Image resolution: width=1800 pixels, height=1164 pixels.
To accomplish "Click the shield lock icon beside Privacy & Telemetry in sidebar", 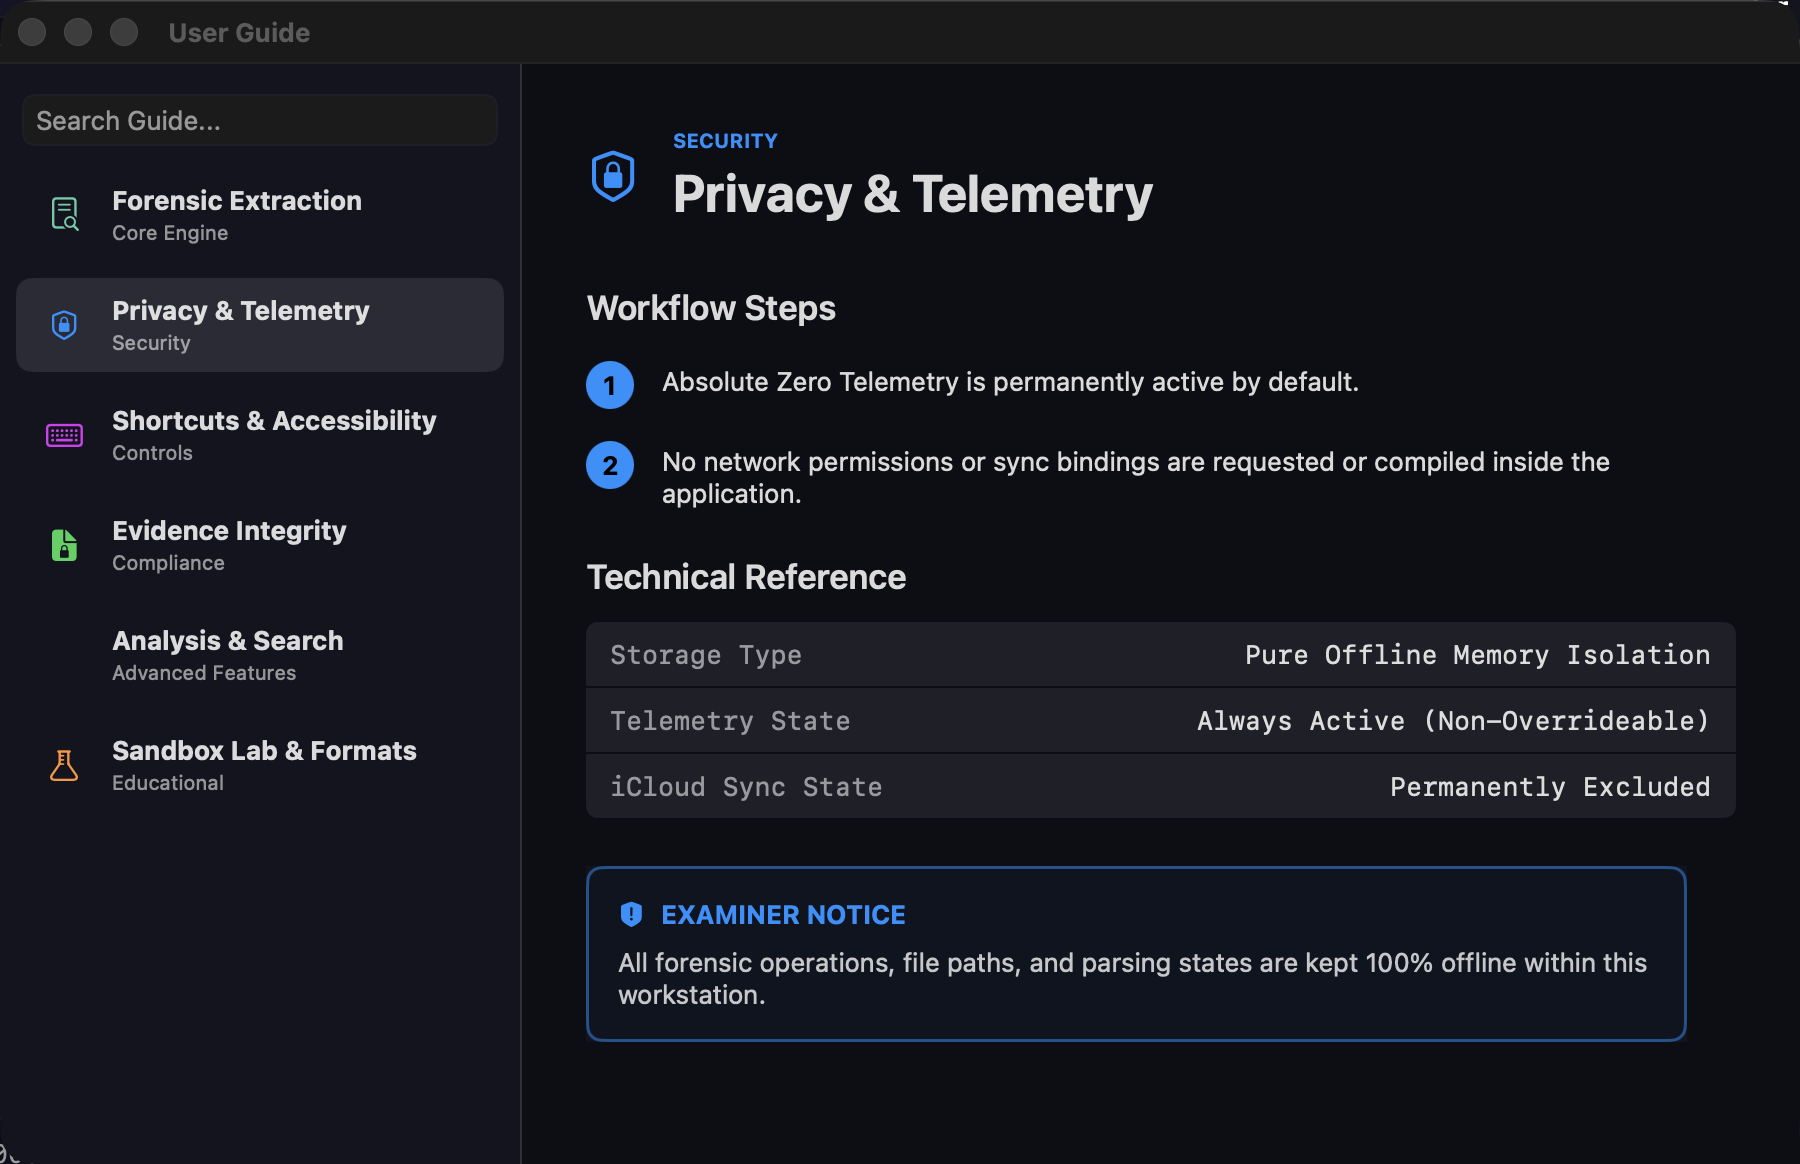I will pos(65,324).
